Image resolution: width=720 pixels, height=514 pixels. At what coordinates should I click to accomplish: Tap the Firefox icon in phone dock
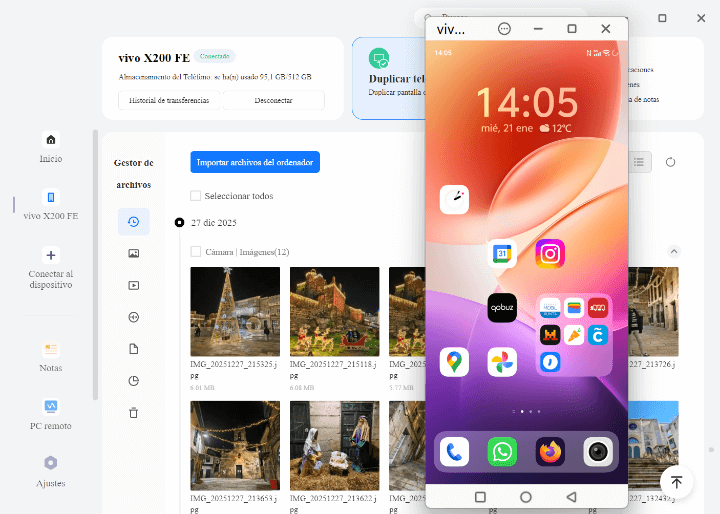pyautogui.click(x=550, y=452)
